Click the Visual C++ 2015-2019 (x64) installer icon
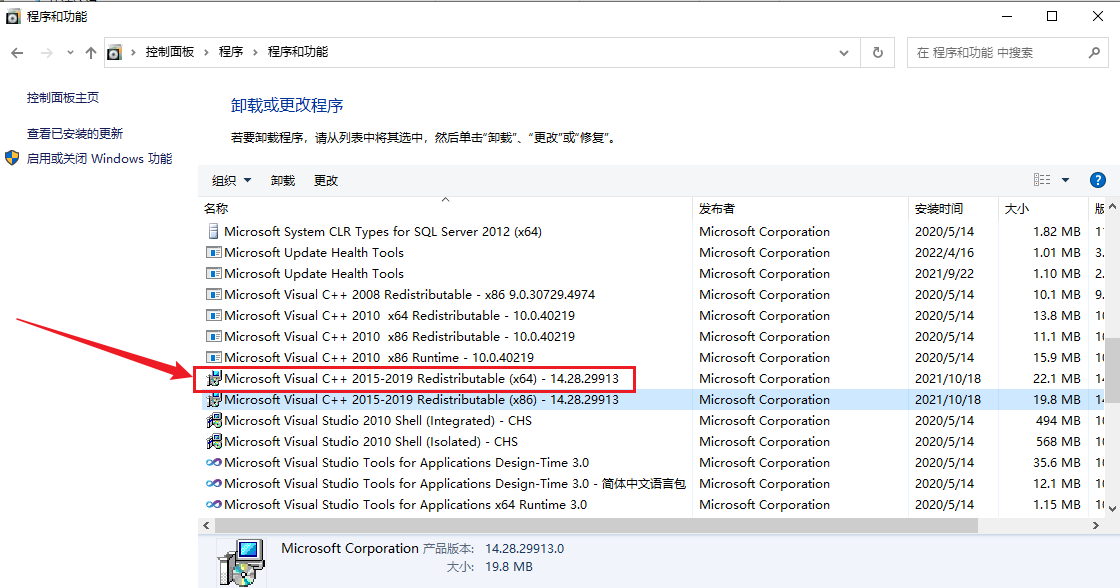Image resolution: width=1120 pixels, height=588 pixels. click(213, 379)
